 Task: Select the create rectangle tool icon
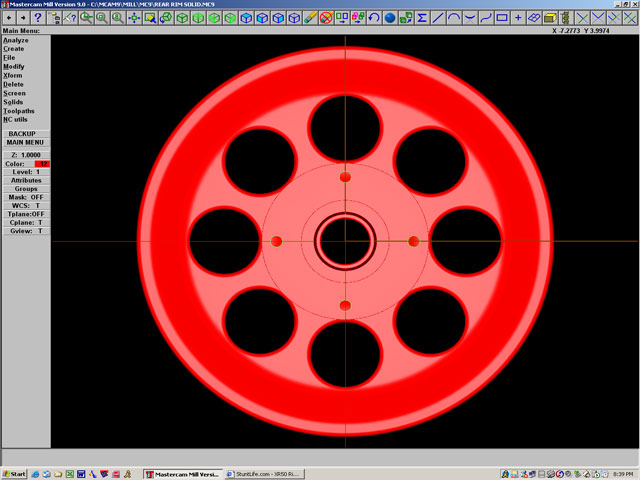502,18
